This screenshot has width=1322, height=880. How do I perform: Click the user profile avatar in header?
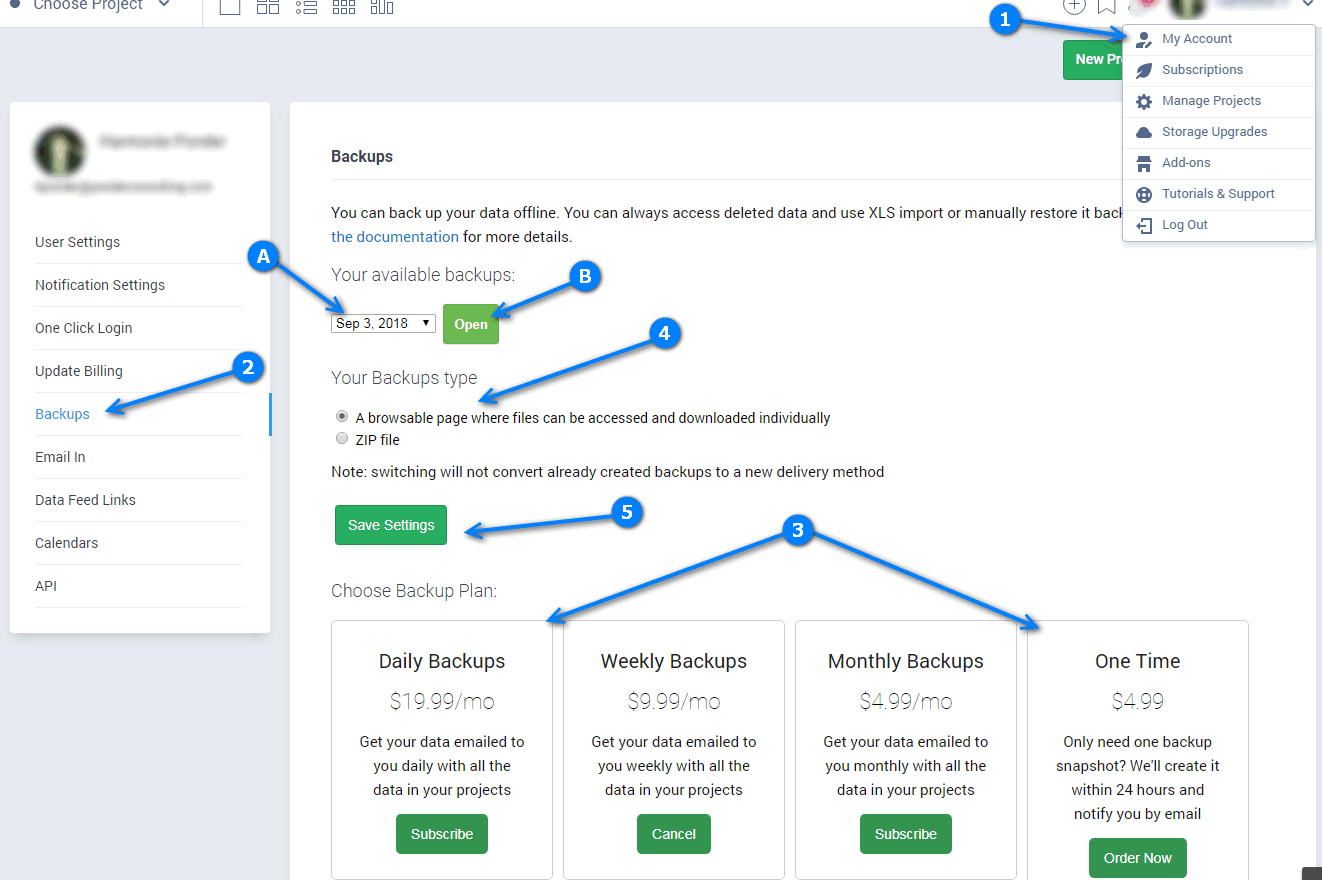tap(1188, 7)
